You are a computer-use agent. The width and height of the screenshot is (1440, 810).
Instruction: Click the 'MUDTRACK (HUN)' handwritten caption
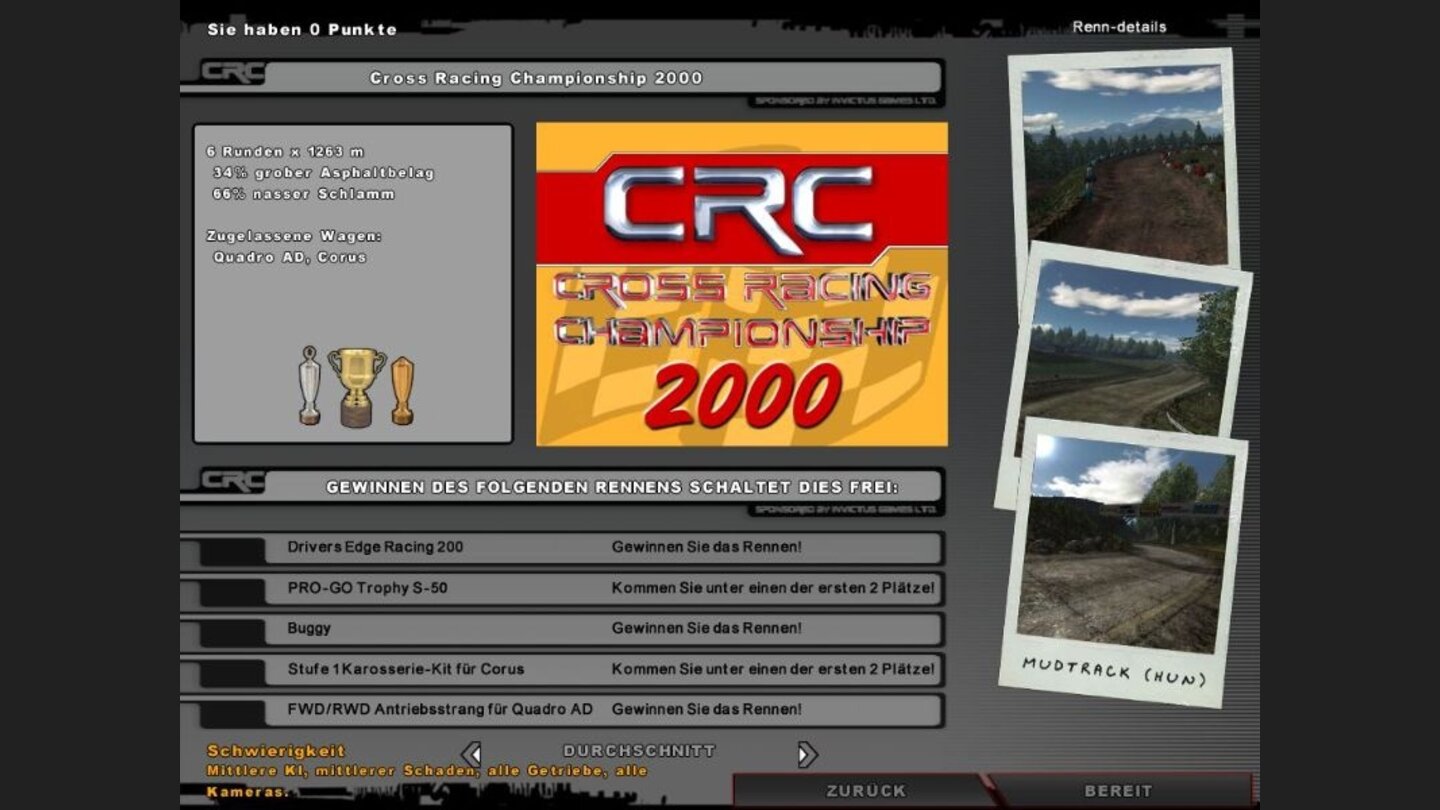[1114, 671]
